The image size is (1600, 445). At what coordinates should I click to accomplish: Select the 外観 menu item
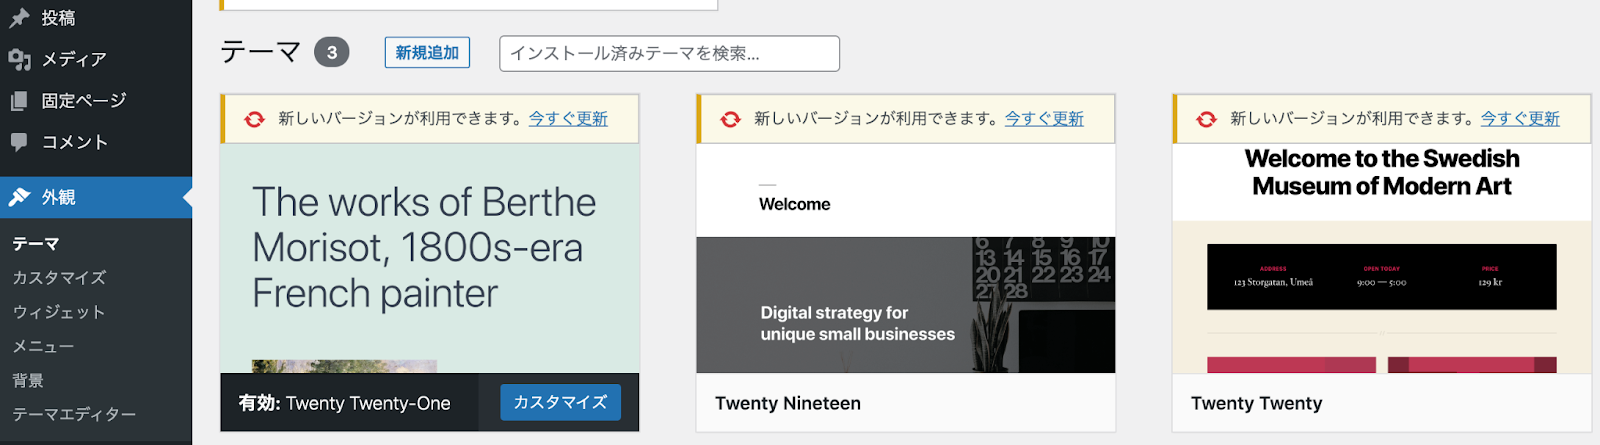(96, 197)
